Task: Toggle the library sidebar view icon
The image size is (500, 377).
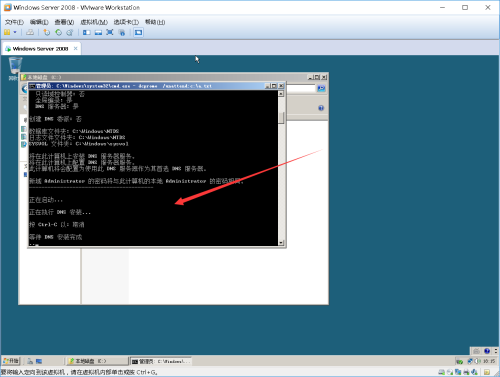Action: click(87, 32)
